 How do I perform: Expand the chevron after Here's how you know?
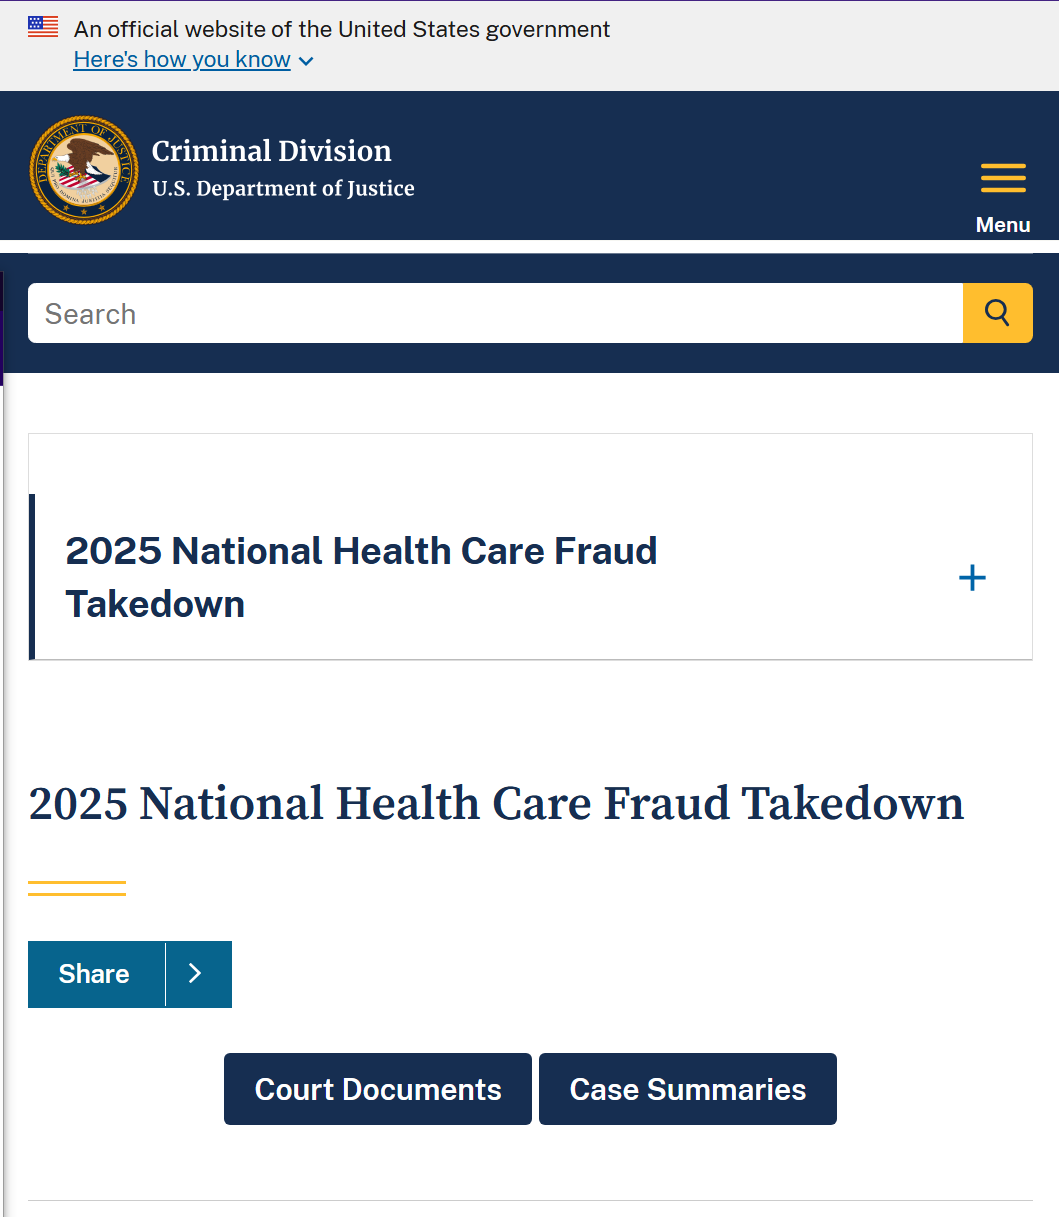[306, 61]
